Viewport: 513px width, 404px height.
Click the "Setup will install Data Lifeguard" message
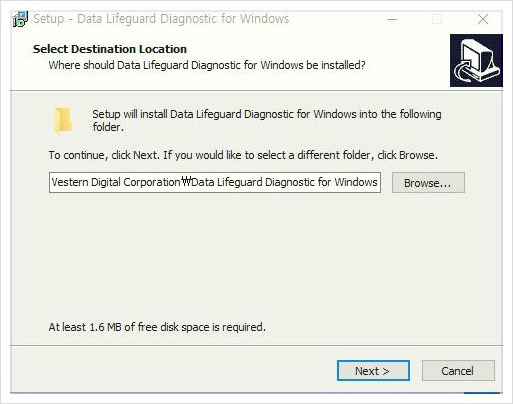tap(267, 120)
